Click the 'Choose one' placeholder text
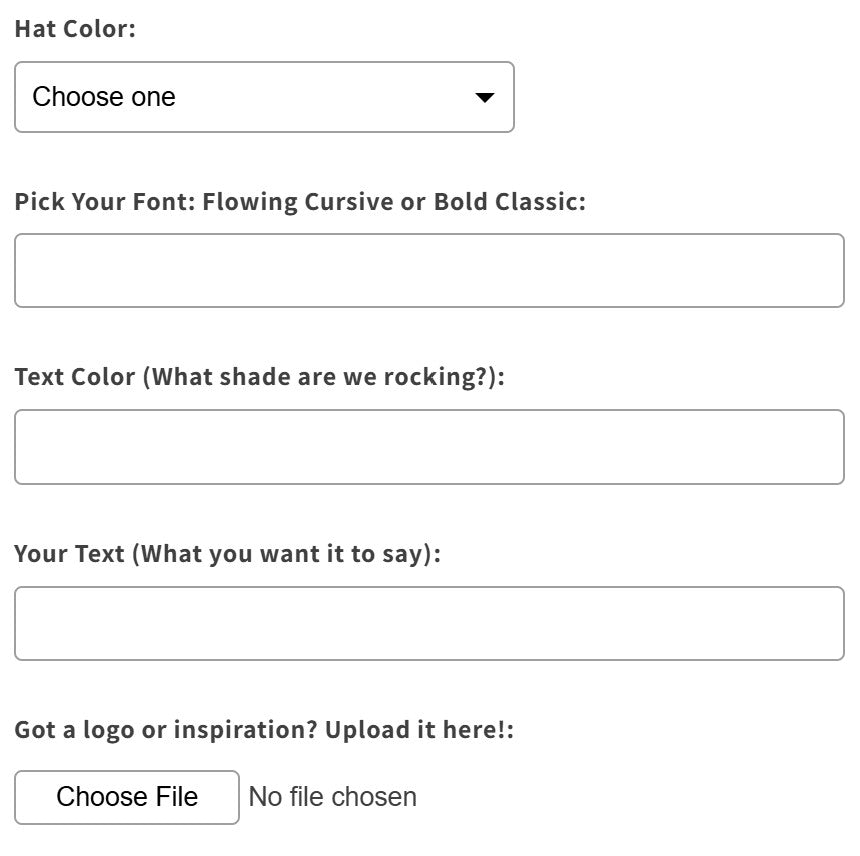This screenshot has height=856, width=860. [x=104, y=97]
